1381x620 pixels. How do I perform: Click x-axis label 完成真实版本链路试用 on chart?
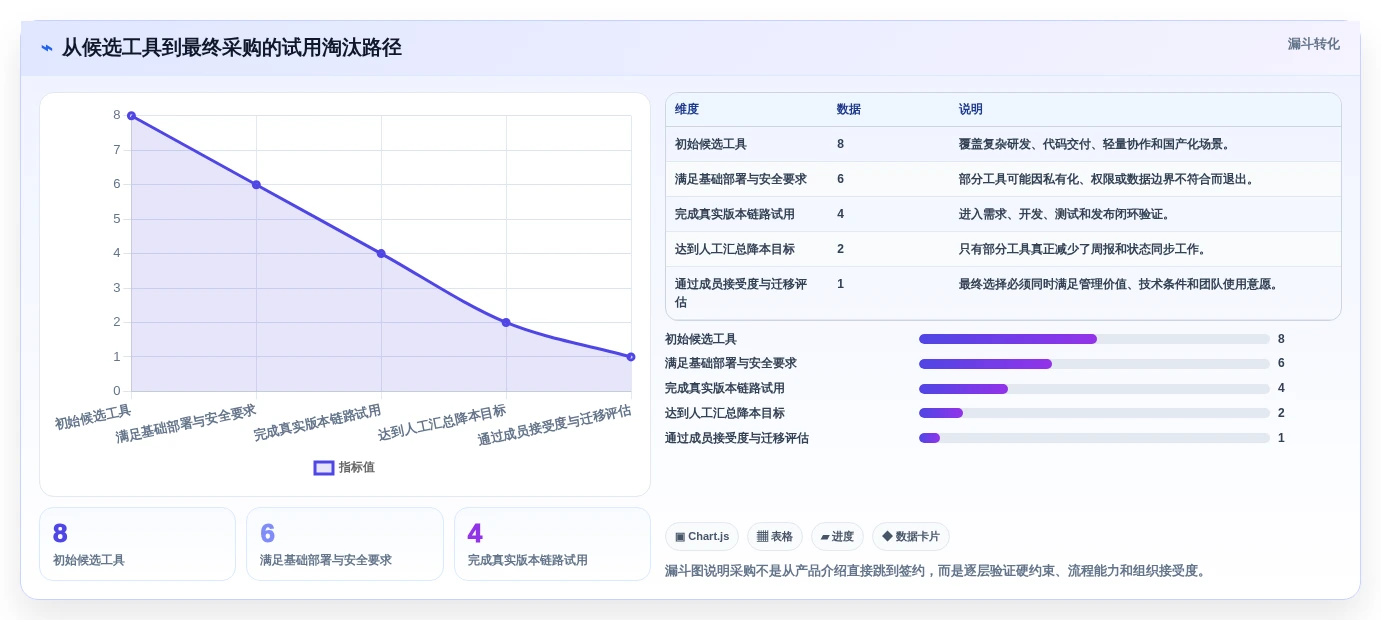click(x=317, y=423)
